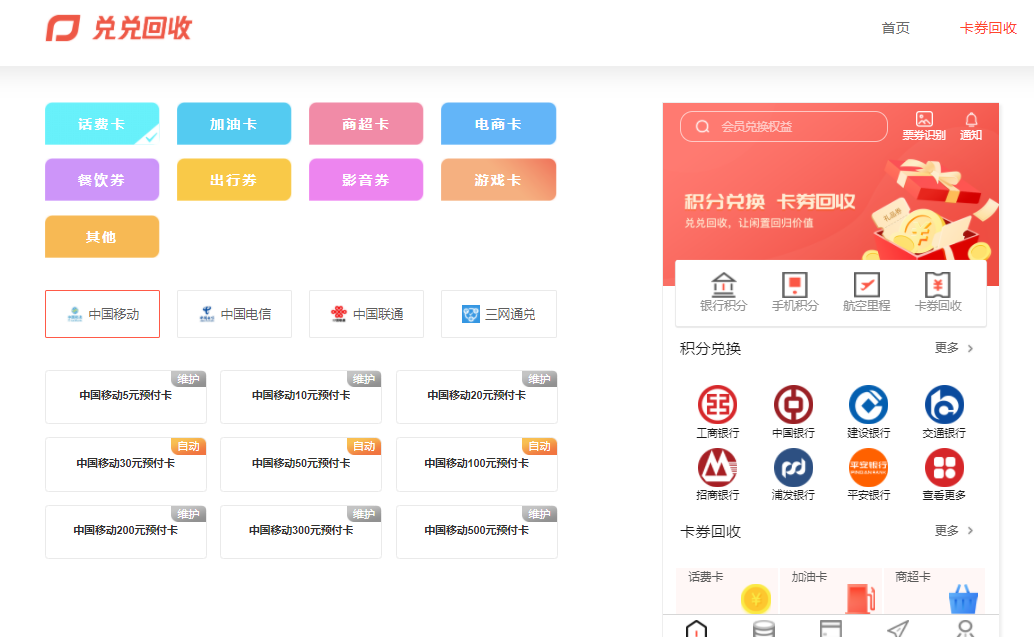Screen dimensions: 1034x637
Task: Select 中国联通 carrier option
Action: pyautogui.click(x=366, y=314)
